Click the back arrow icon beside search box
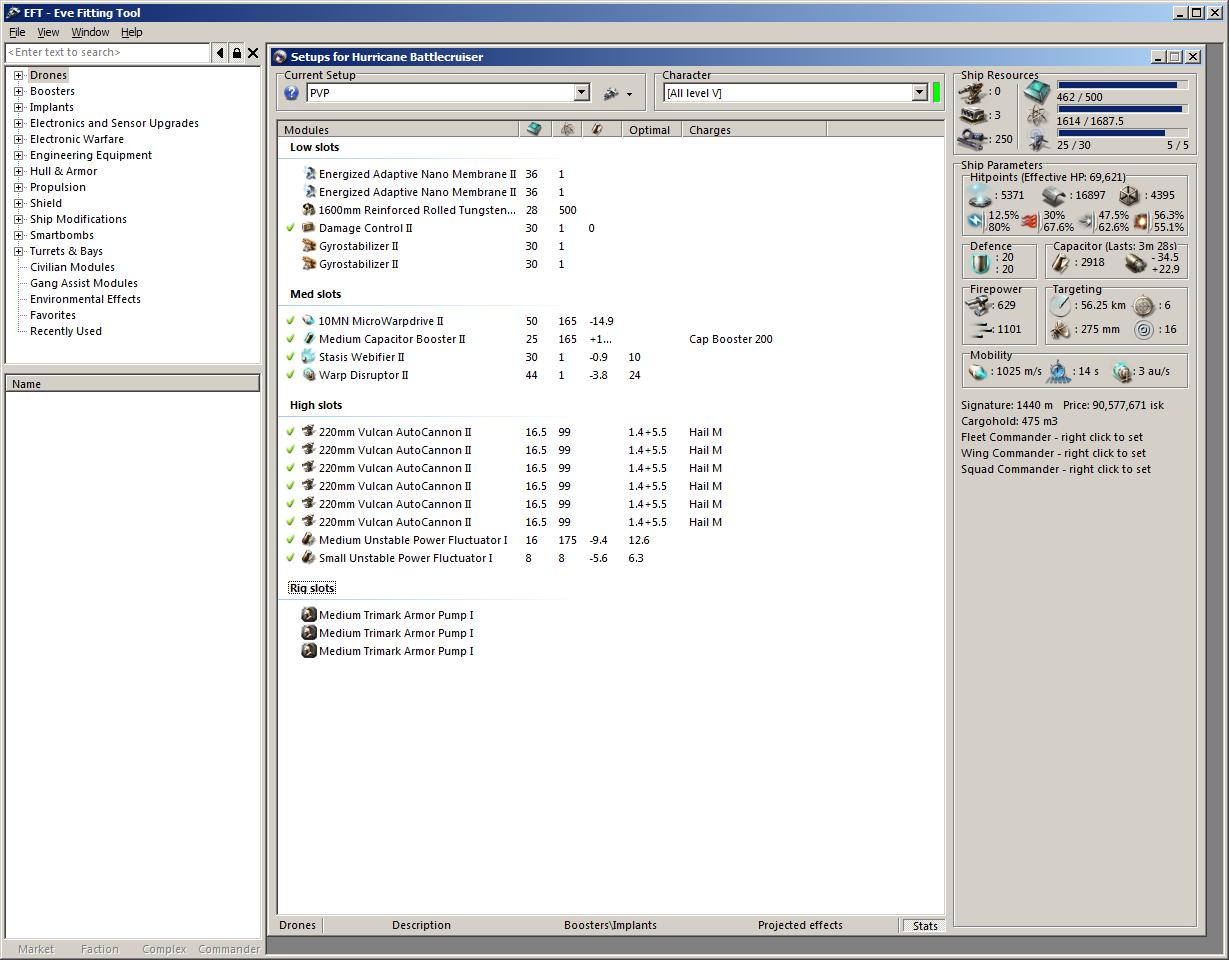This screenshot has width=1229, height=960. 220,53
